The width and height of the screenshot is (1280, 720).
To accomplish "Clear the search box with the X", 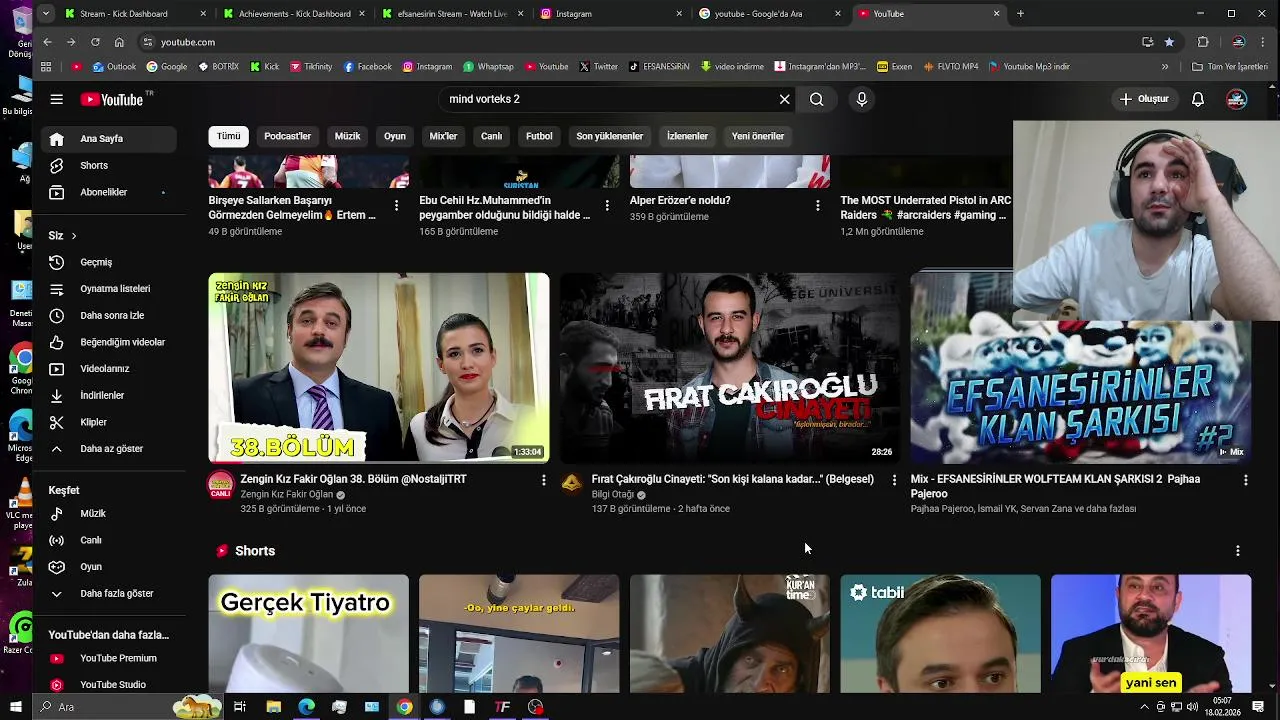I will (x=785, y=99).
